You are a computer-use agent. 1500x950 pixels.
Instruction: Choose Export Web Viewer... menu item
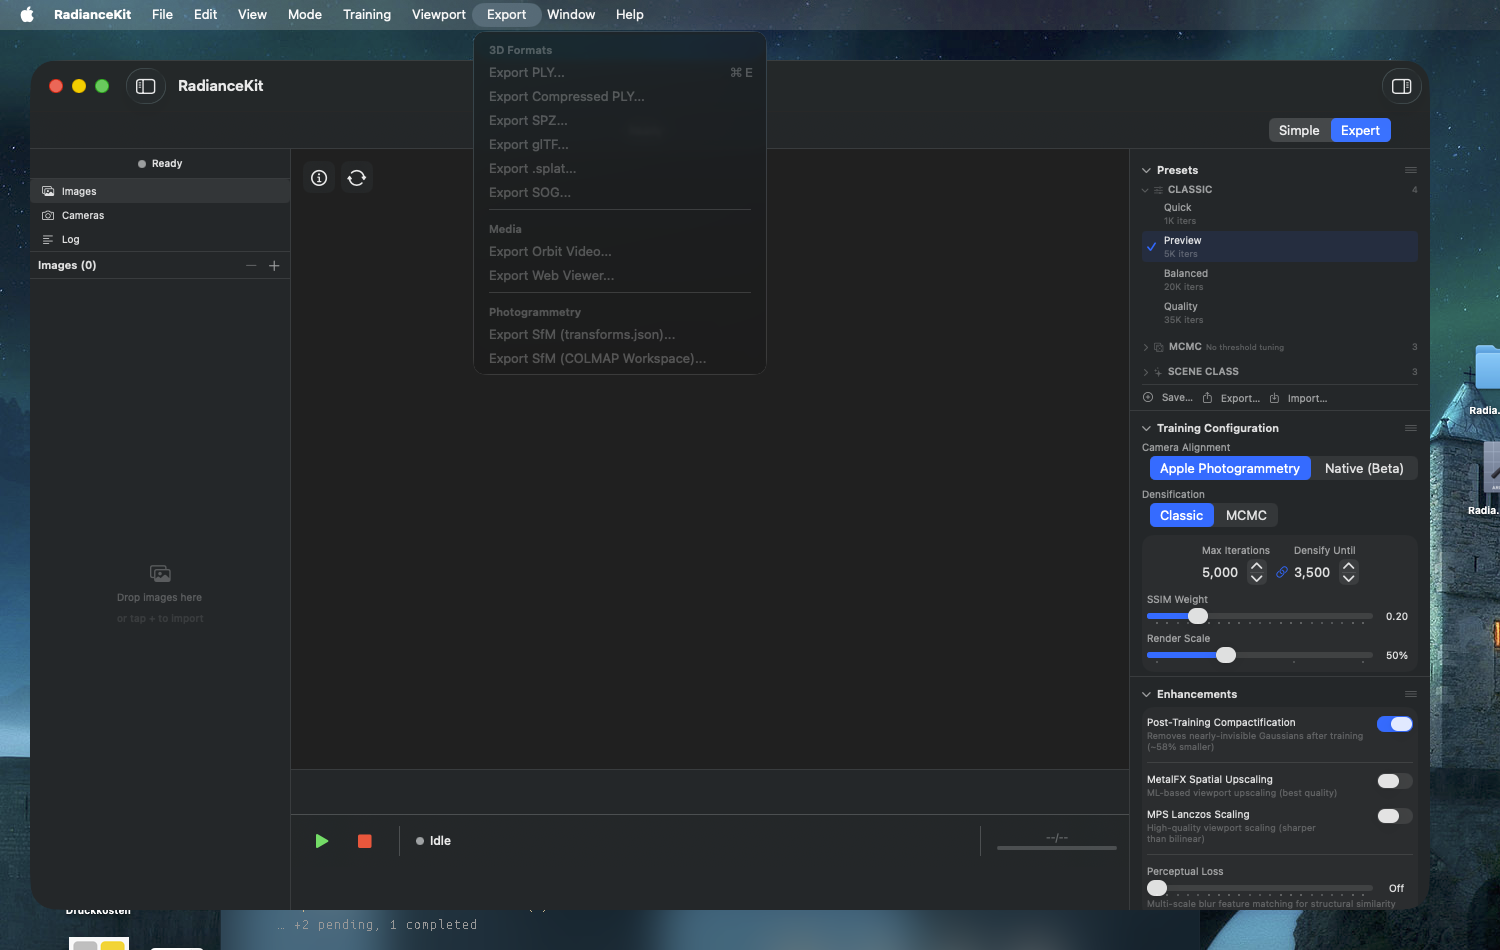coord(620,276)
